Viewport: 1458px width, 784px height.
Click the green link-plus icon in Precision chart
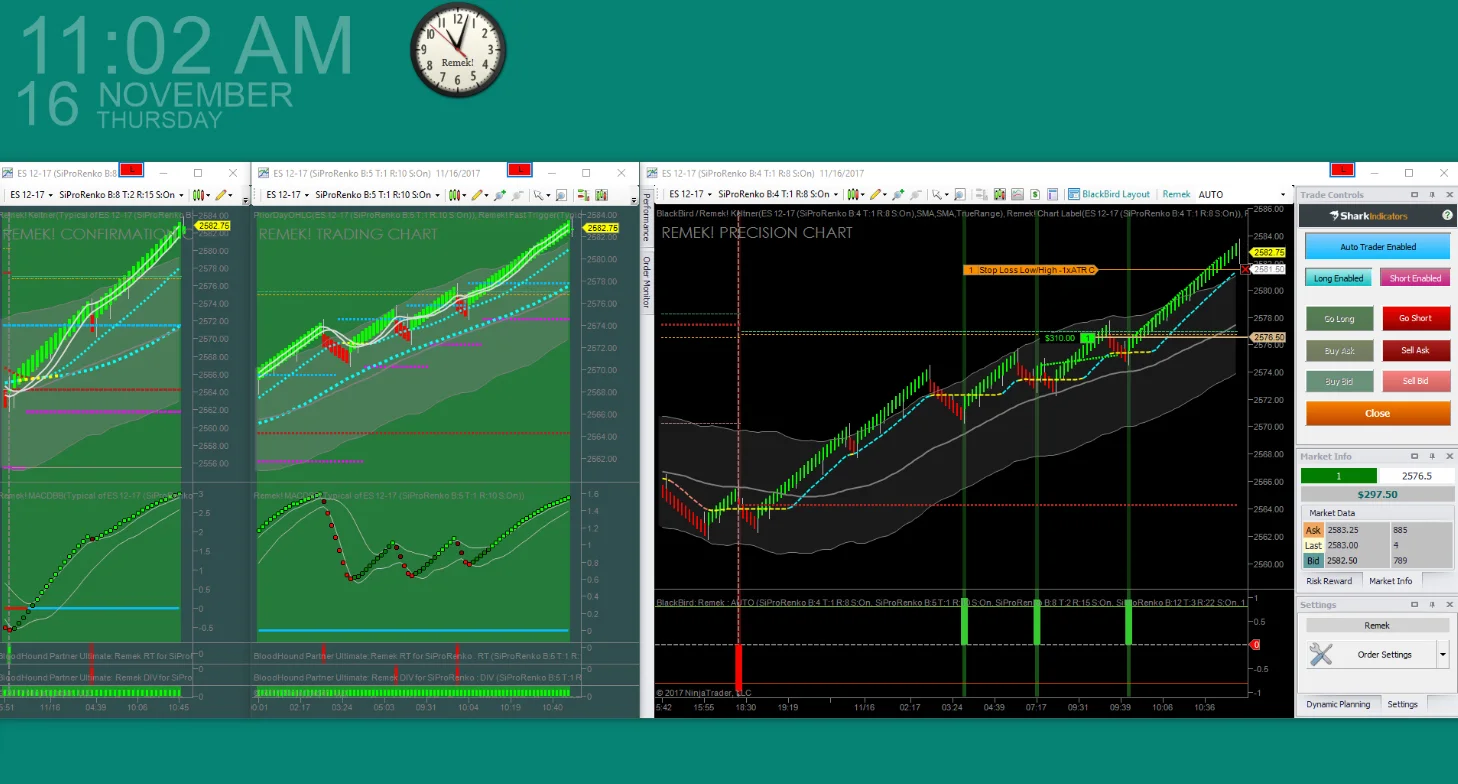(898, 195)
